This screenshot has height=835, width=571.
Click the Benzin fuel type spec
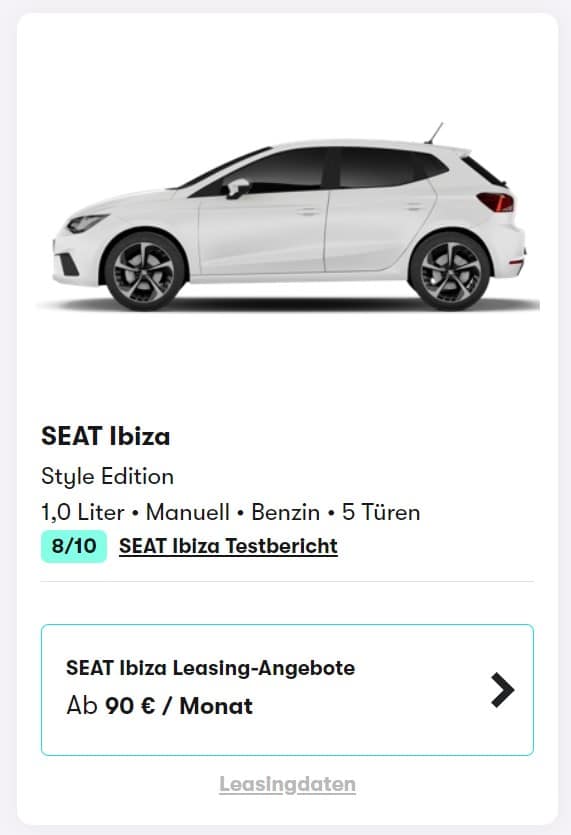click(x=286, y=512)
